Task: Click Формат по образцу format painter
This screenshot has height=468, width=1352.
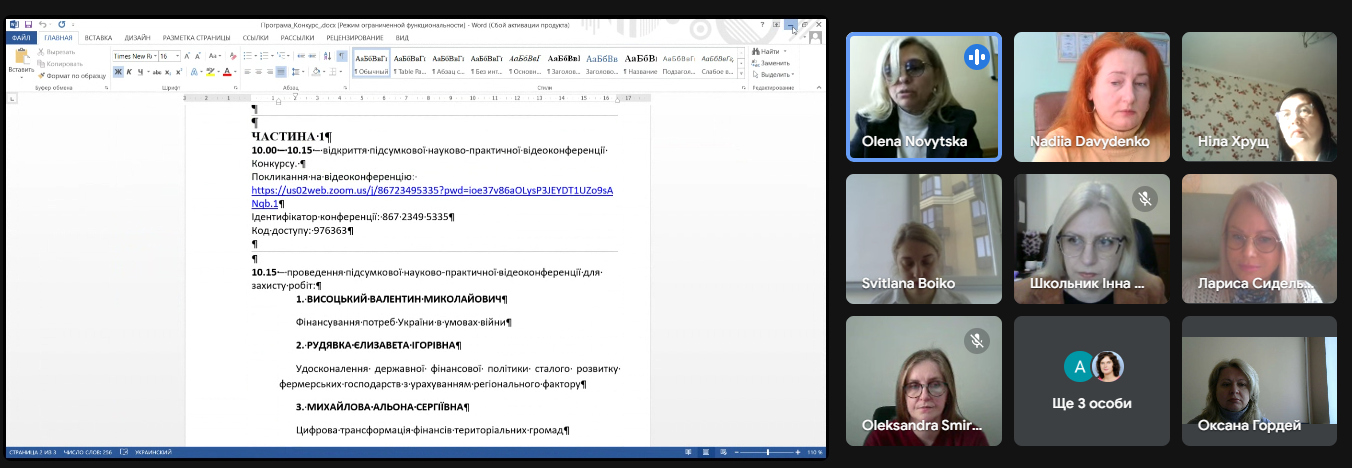Action: point(72,76)
